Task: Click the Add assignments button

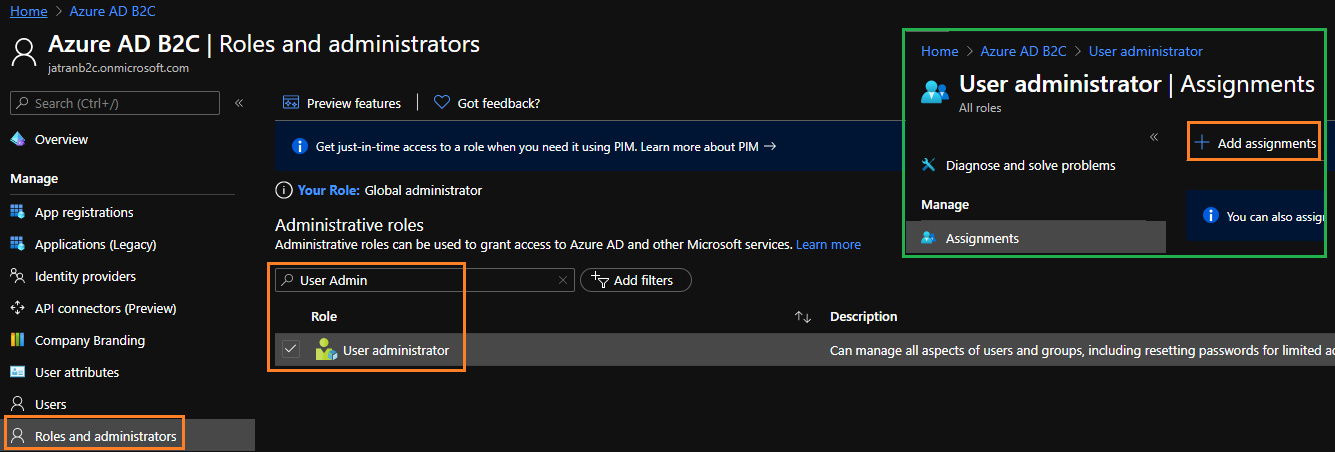Action: click(1256, 143)
